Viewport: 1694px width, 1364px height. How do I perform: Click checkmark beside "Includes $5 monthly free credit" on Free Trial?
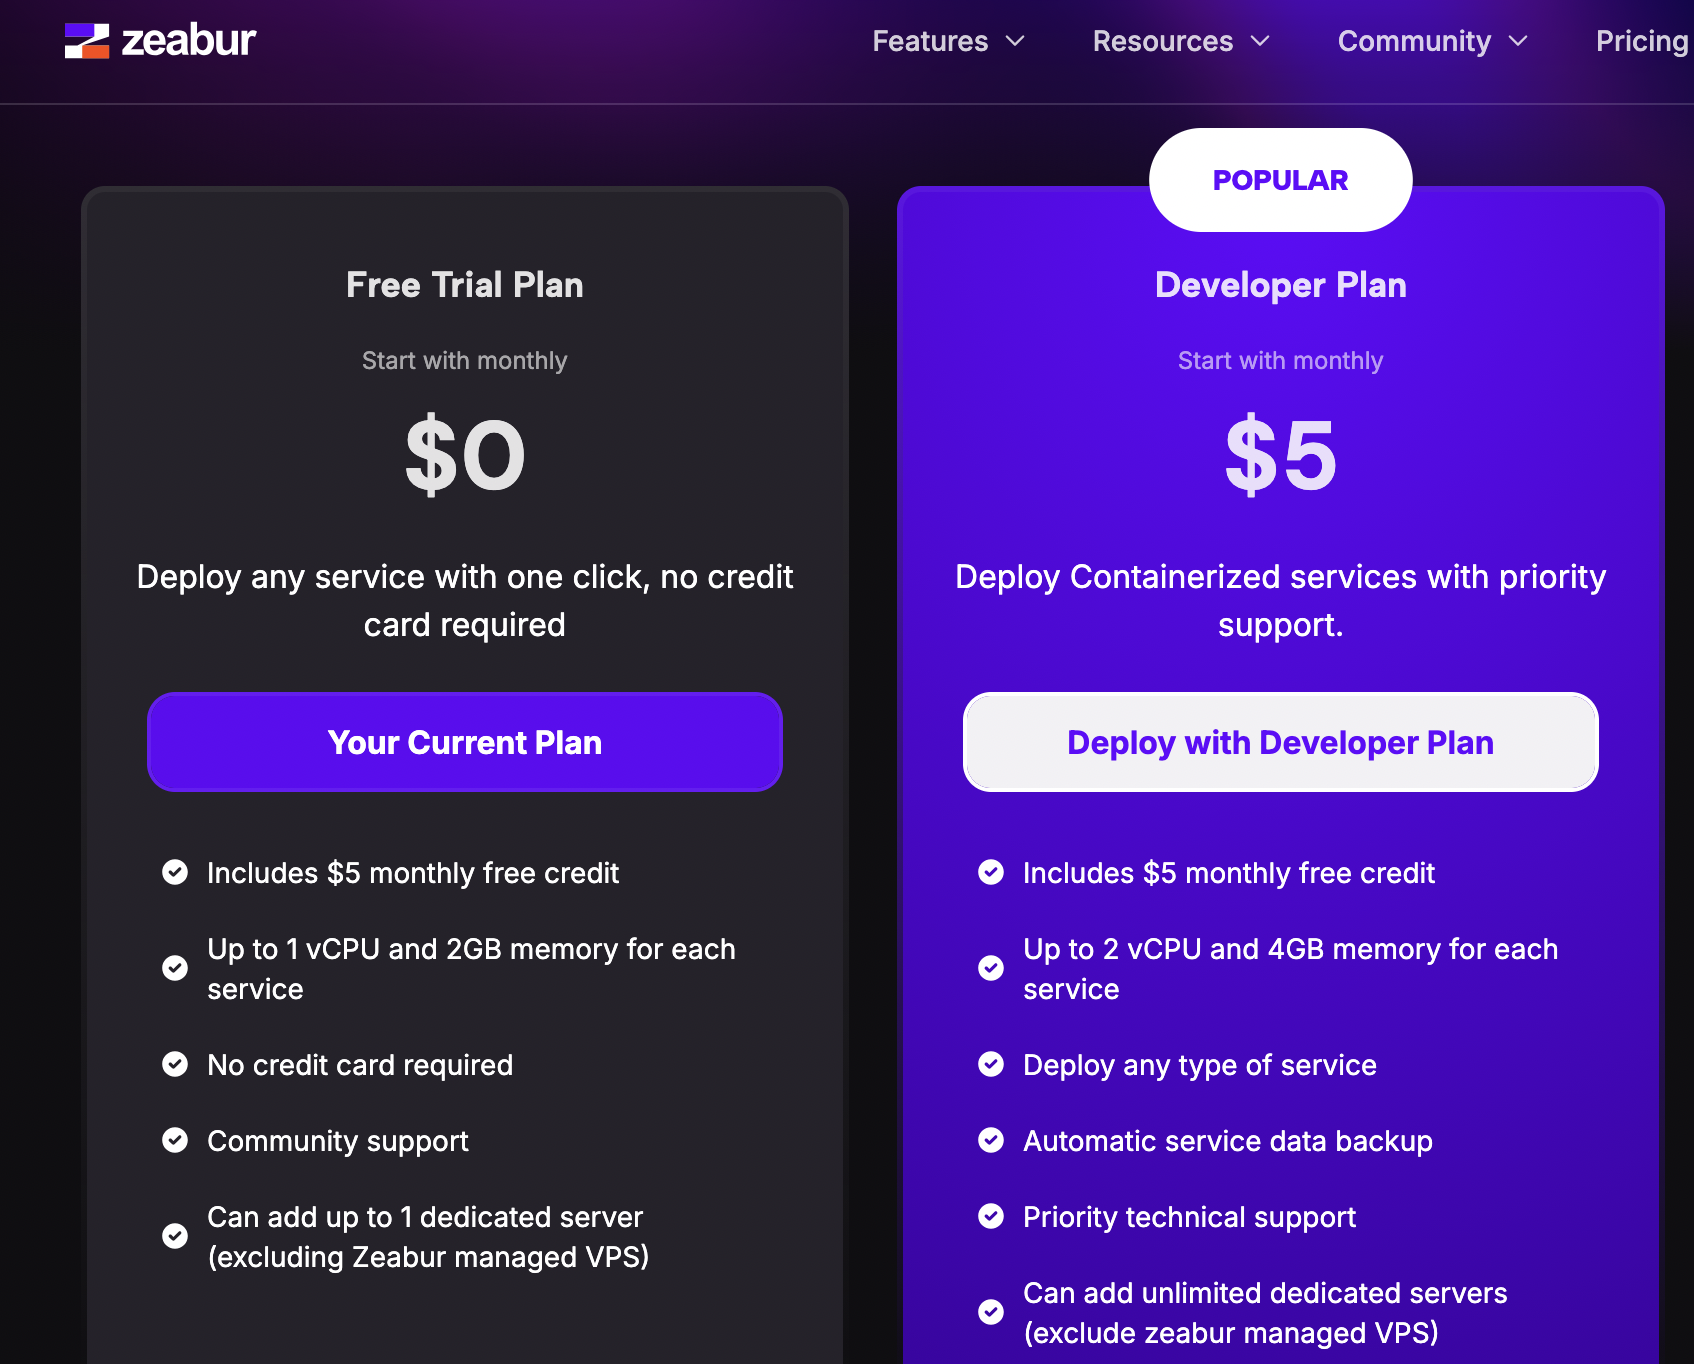175,872
